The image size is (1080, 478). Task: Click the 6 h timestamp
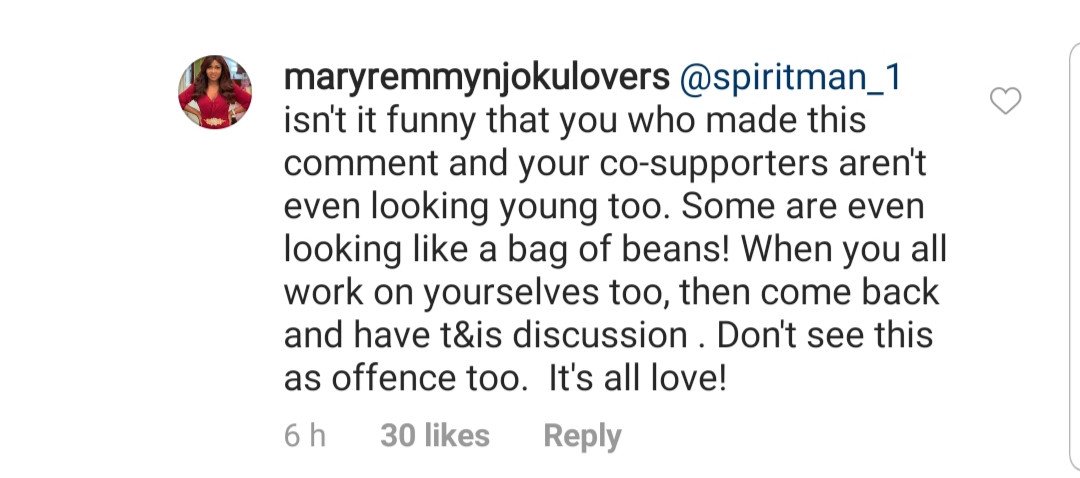click(304, 435)
